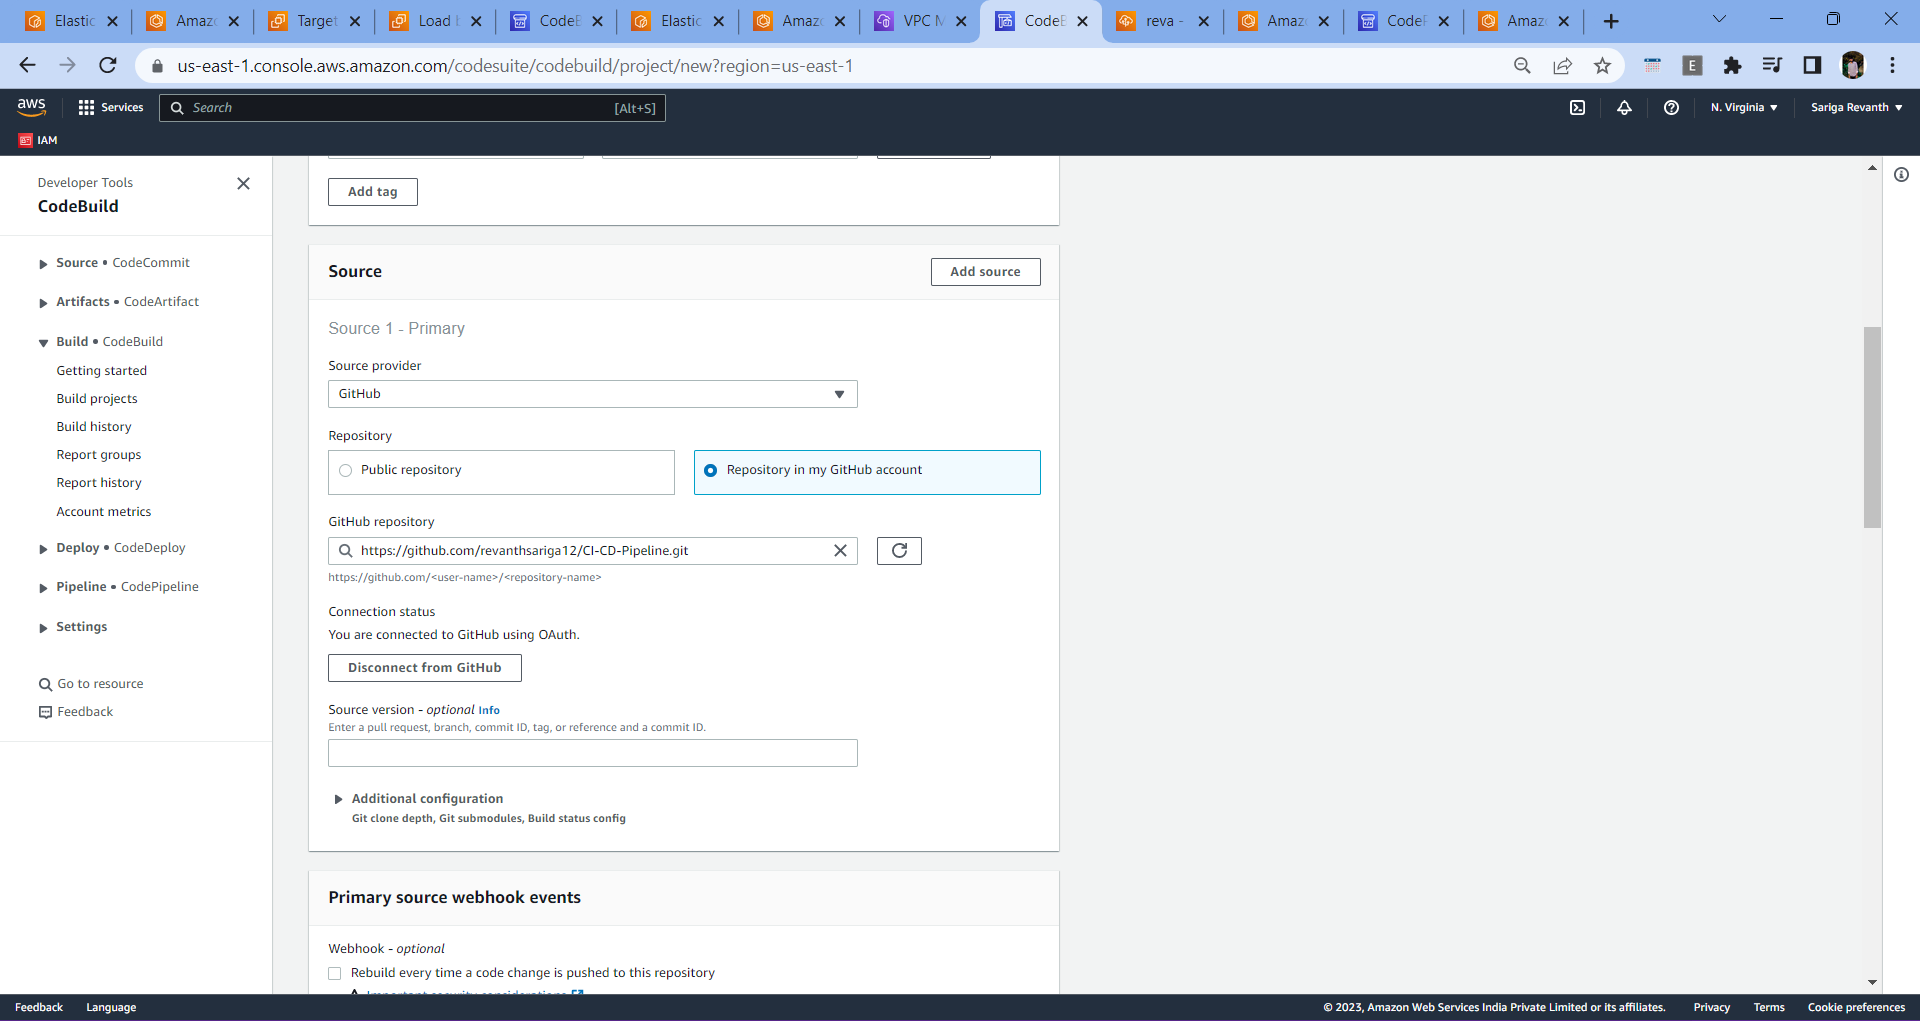Screen dimensions: 1920x1021
Task: Switch to the VPC browser tab
Action: [x=919, y=21]
